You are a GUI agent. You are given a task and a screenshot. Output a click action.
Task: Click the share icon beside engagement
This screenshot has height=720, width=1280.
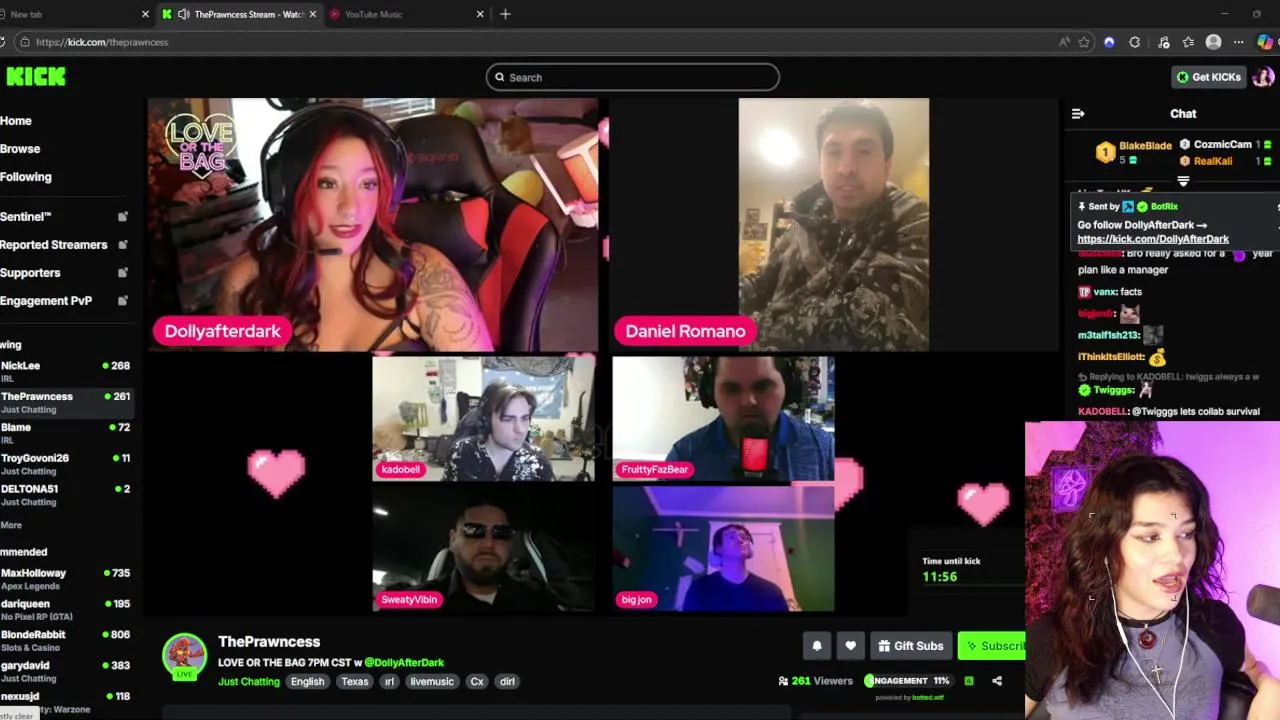tap(997, 681)
